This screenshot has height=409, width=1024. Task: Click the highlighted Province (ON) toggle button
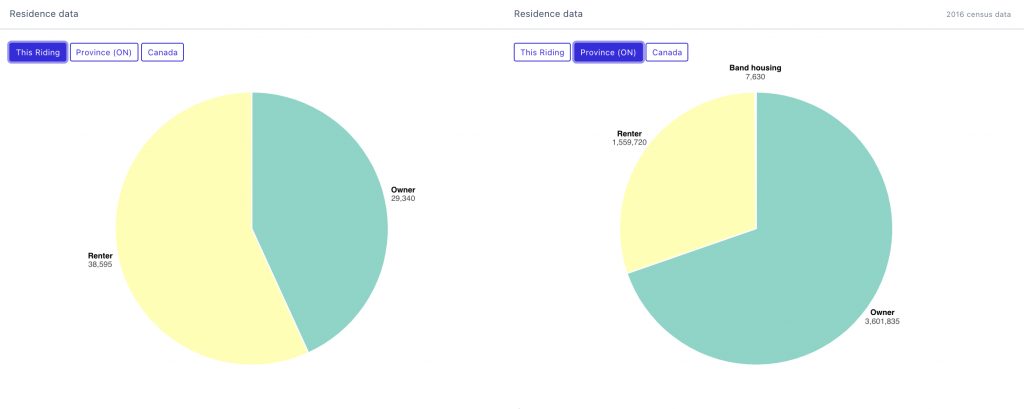[x=608, y=52]
